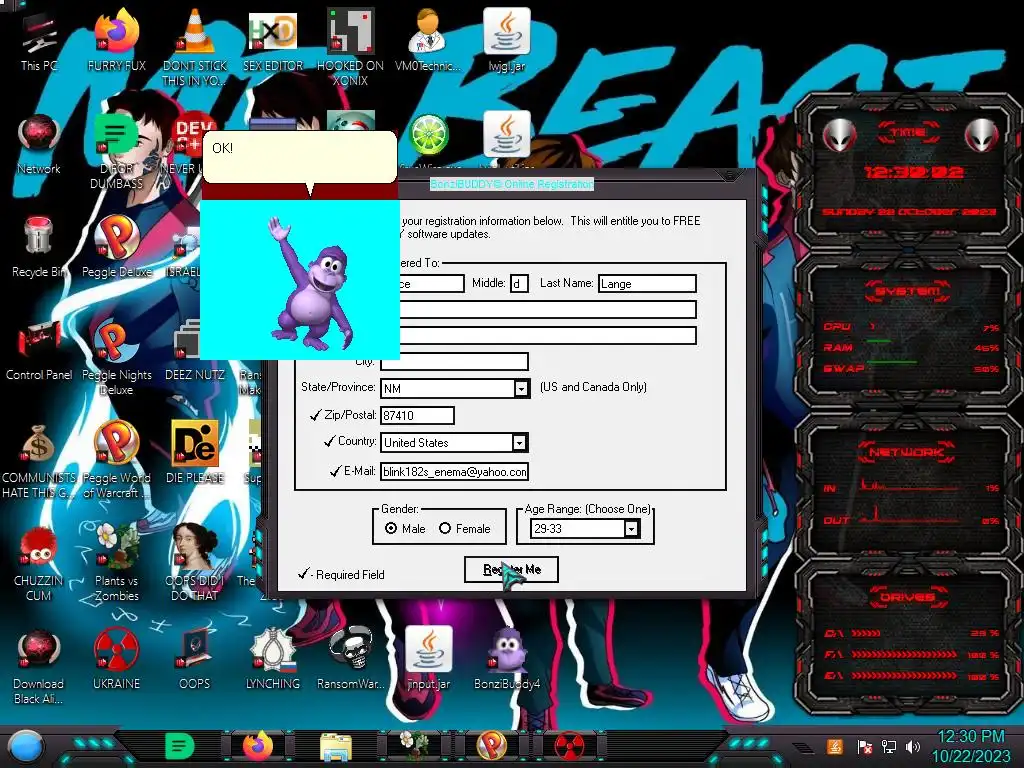
Task: Open the volume speaker tray icon
Action: [x=913, y=746]
